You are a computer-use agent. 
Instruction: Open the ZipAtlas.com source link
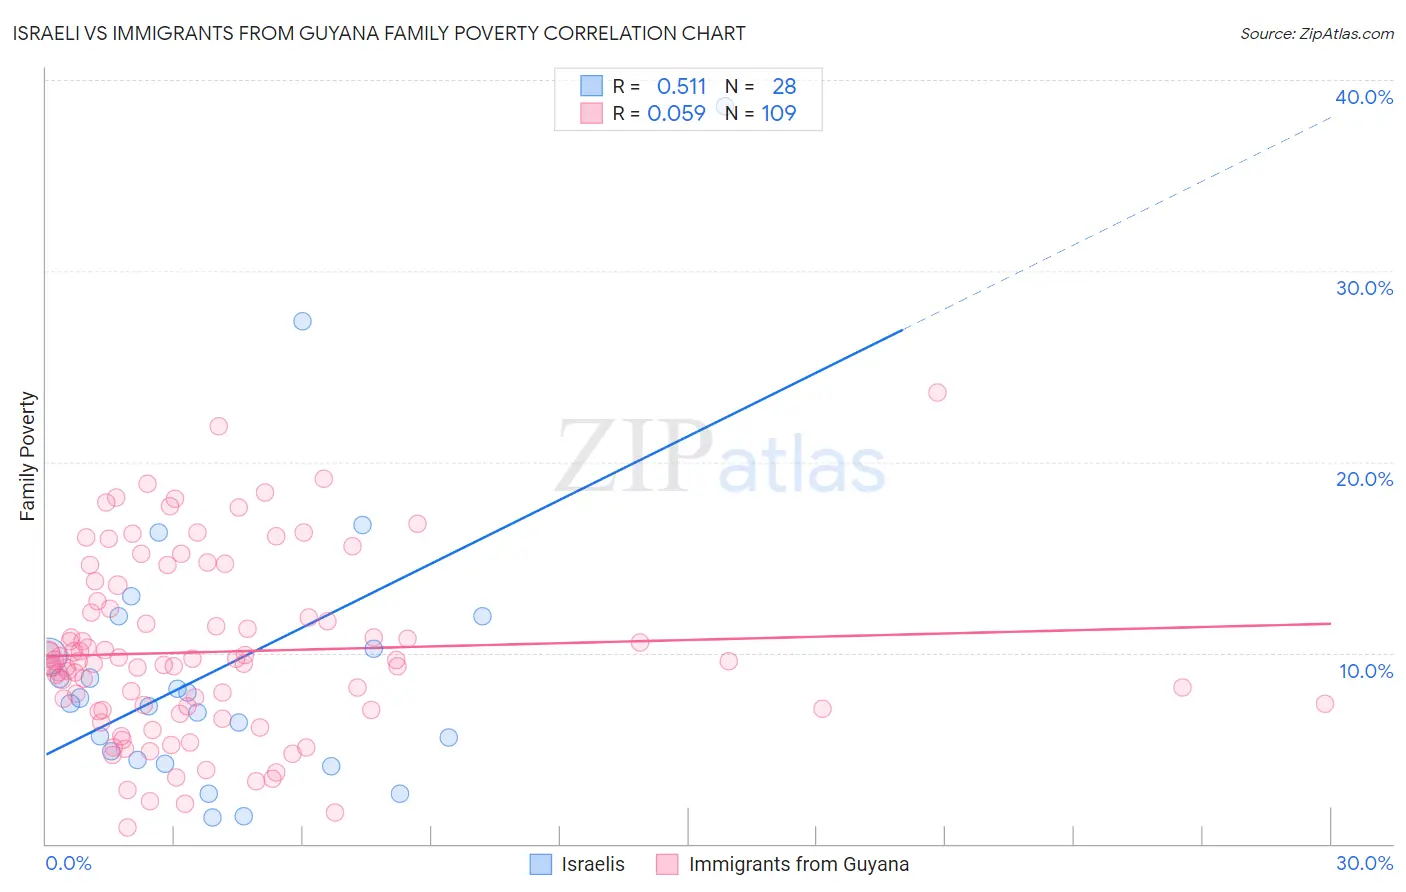[1316, 33]
